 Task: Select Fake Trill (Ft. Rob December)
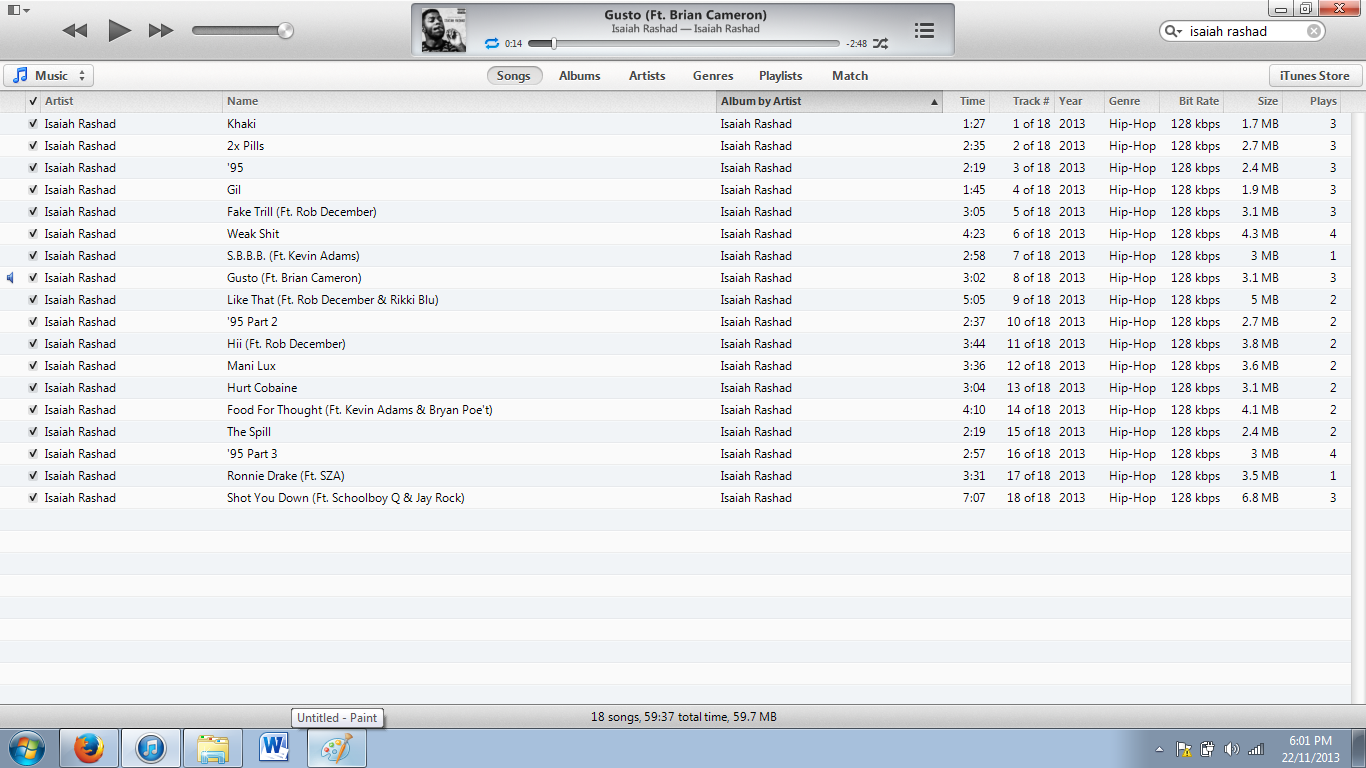302,212
